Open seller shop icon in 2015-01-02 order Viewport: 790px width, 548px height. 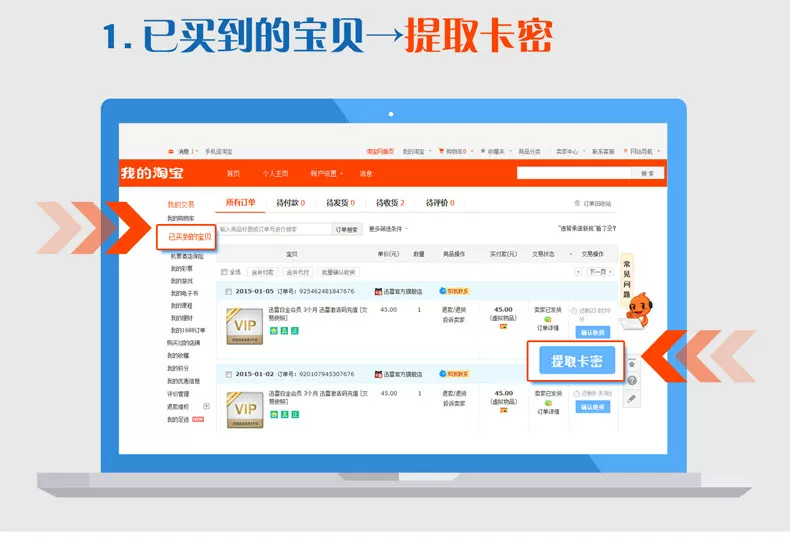point(378,374)
